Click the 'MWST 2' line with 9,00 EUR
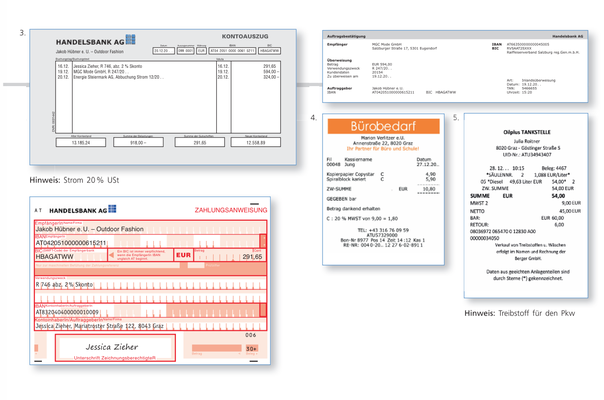The width and height of the screenshot is (604, 400). click(x=525, y=203)
